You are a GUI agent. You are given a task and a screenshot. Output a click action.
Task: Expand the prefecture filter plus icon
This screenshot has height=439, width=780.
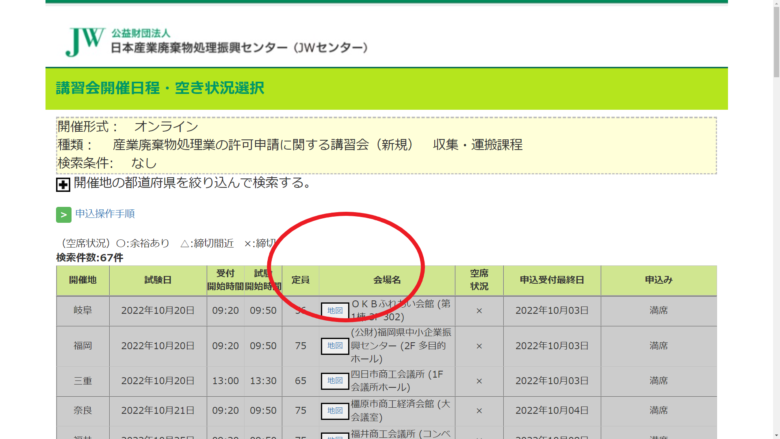coord(63,184)
